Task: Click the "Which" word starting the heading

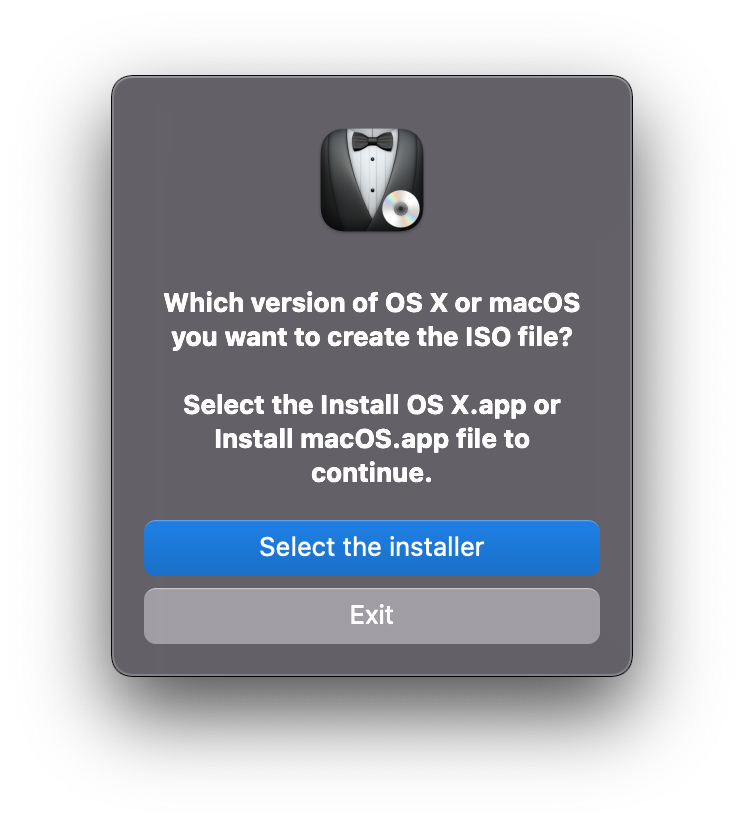Action: pyautogui.click(x=204, y=303)
